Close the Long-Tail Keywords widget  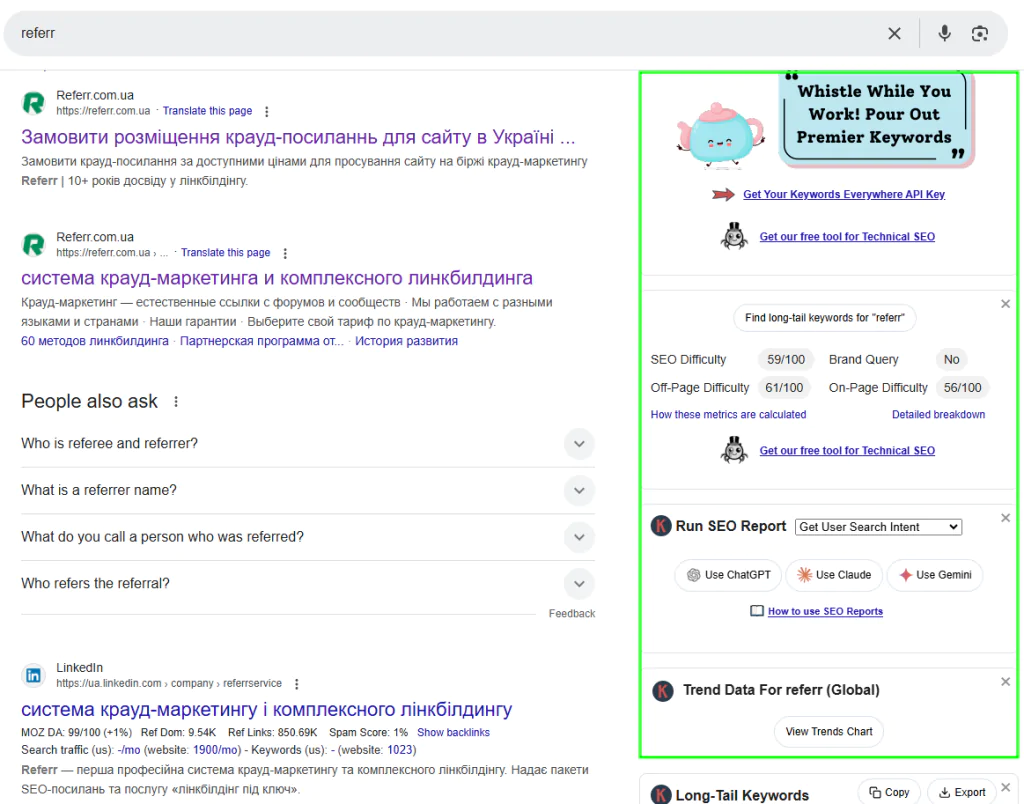tap(1006, 787)
